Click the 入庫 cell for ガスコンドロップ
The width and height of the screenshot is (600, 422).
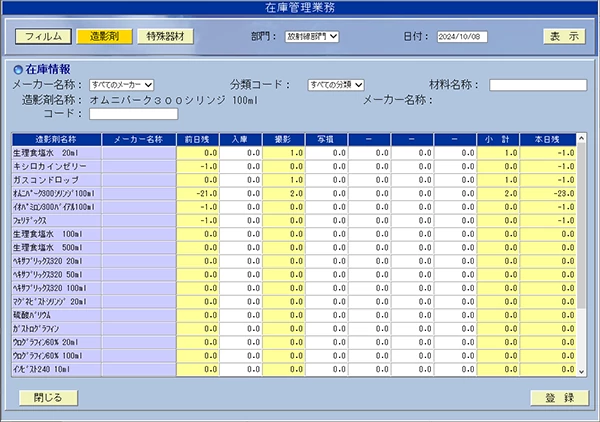pos(241,180)
